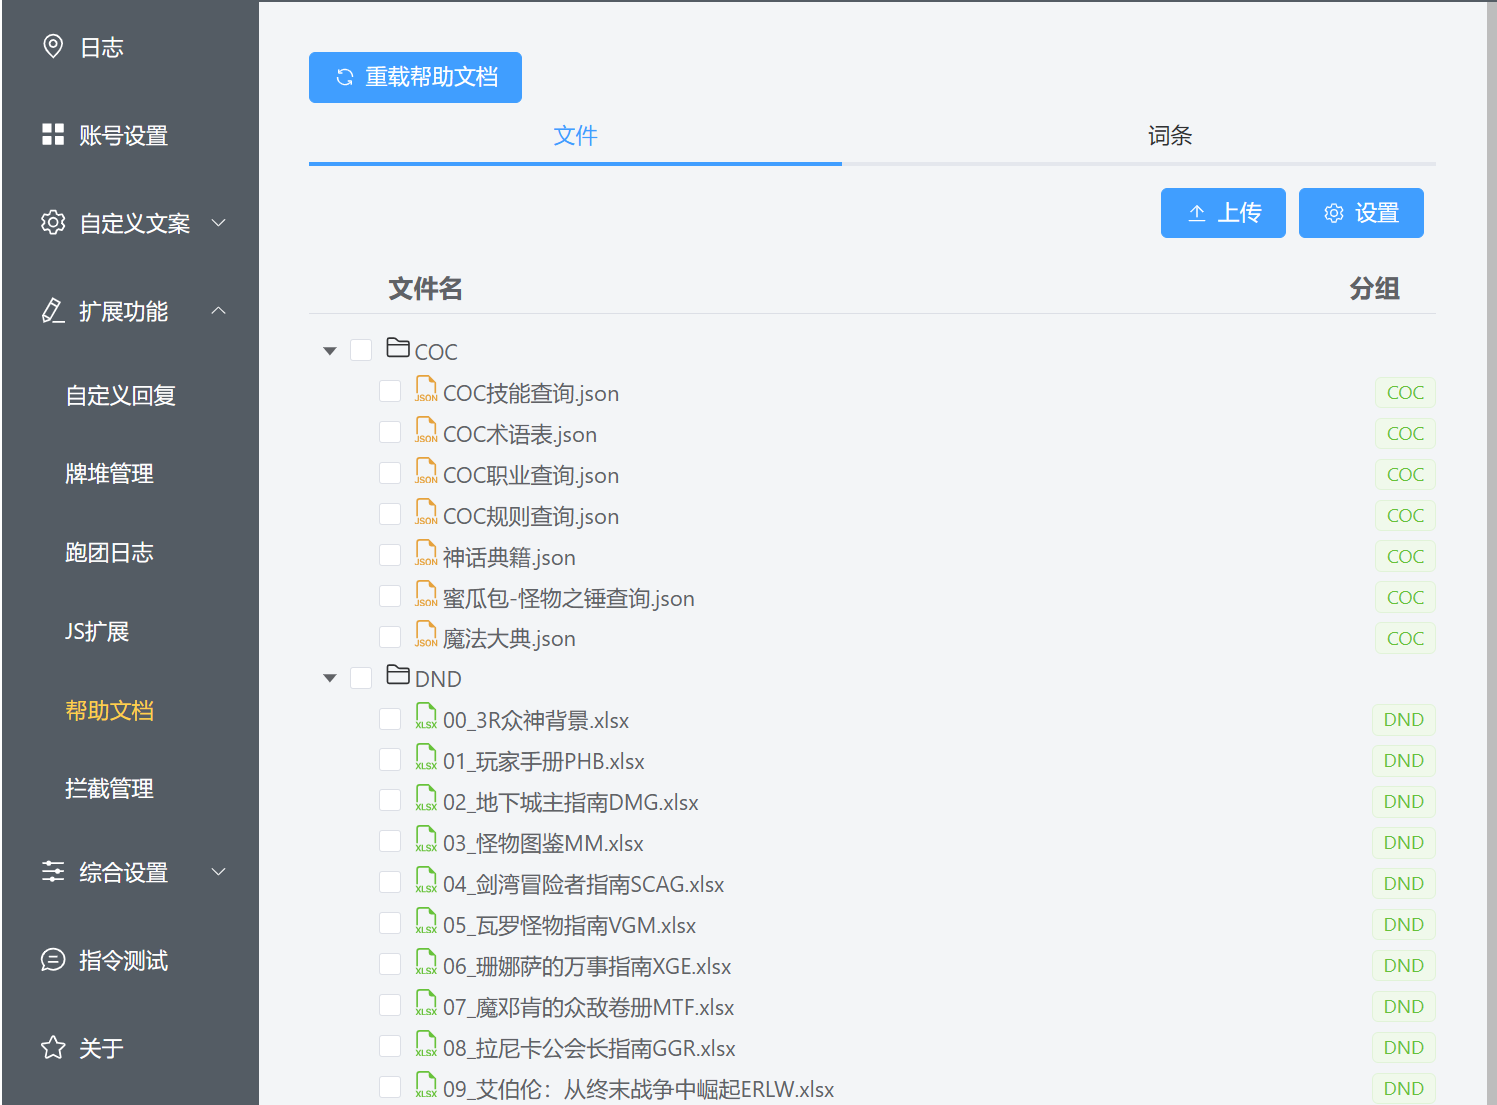
Task: Collapse the COC folder tree
Action: coord(329,350)
